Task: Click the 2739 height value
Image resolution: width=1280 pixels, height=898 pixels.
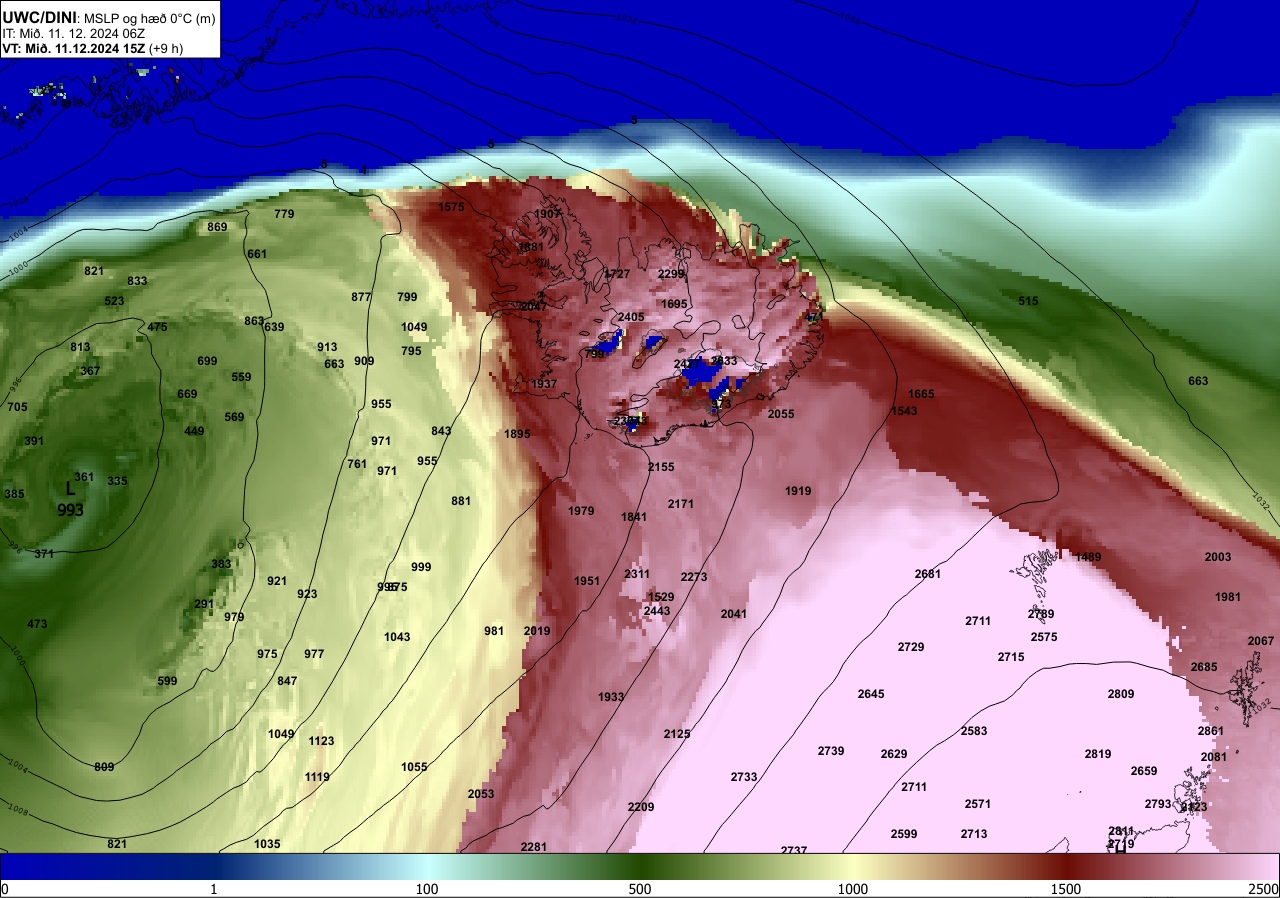Action: [831, 751]
